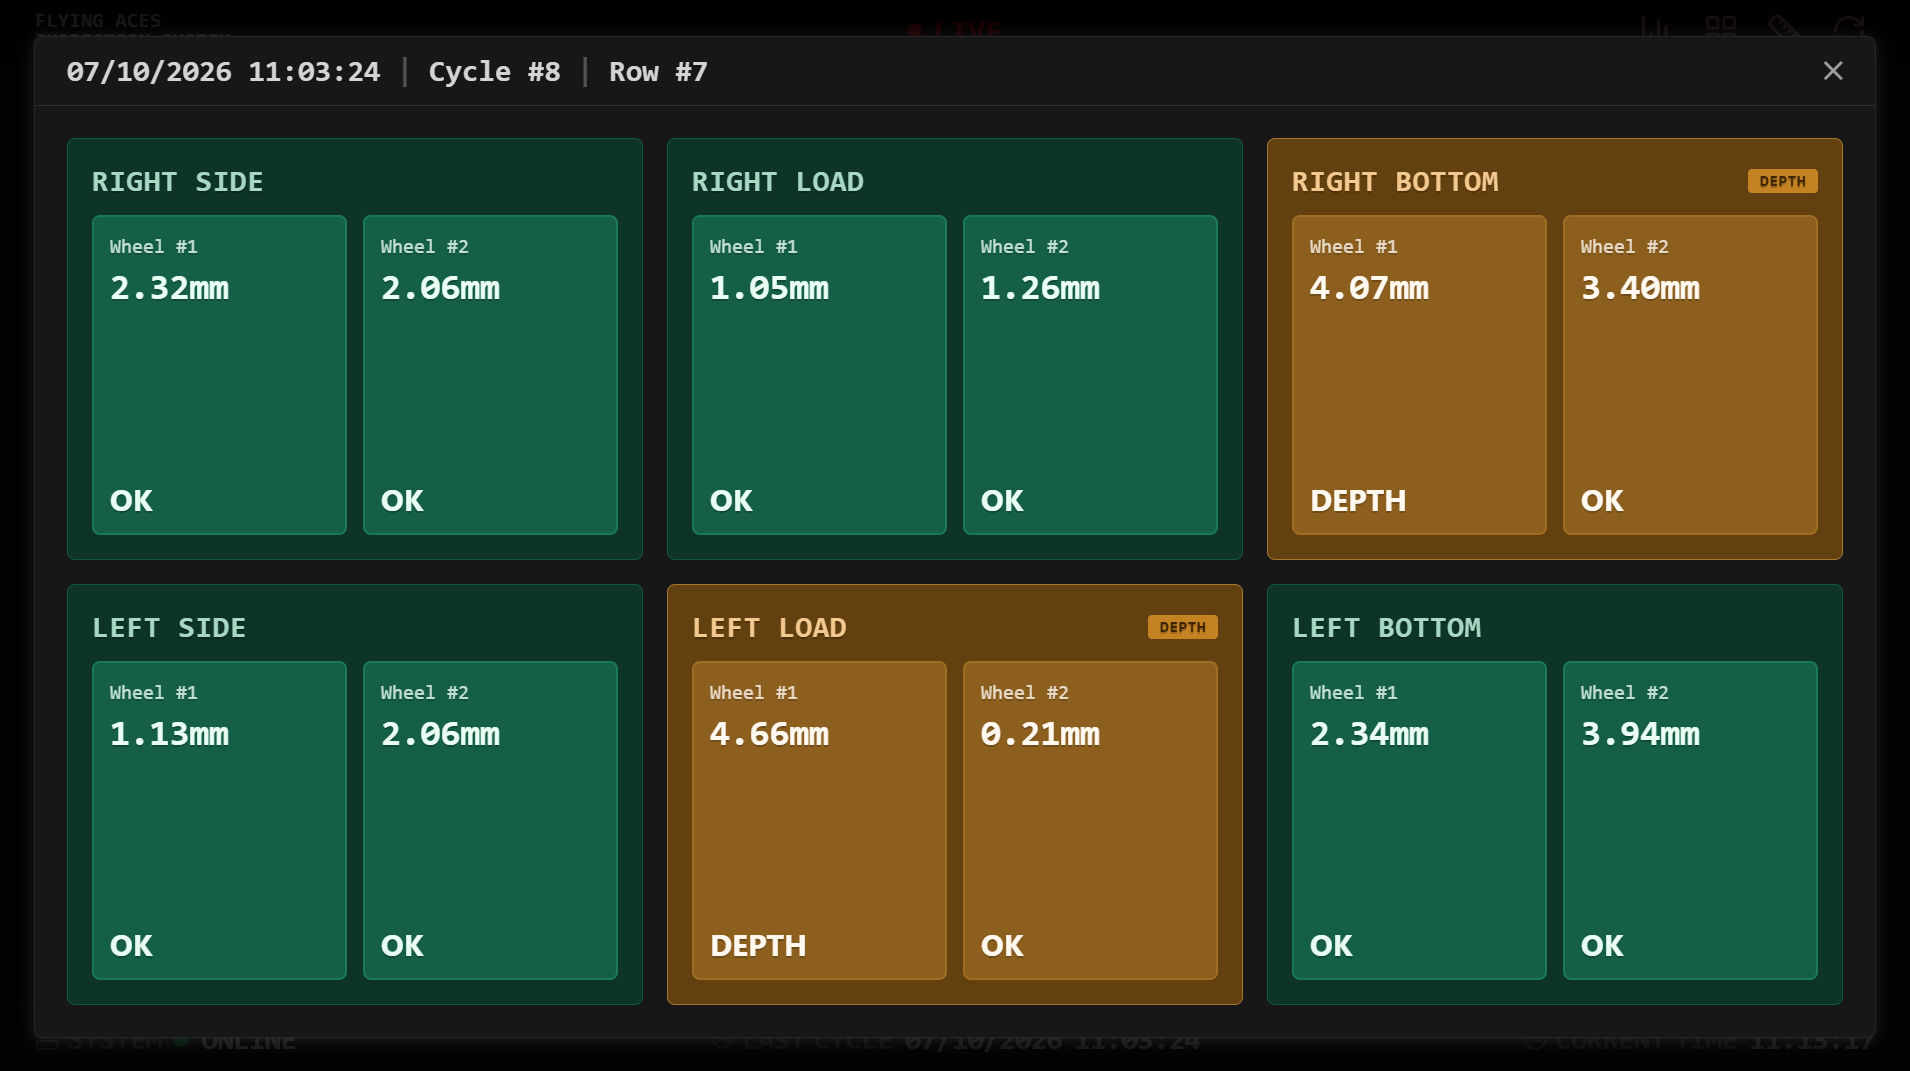This screenshot has height=1071, width=1910.
Task: Click OK status under Right Side Wheel #1
Action: (131, 500)
